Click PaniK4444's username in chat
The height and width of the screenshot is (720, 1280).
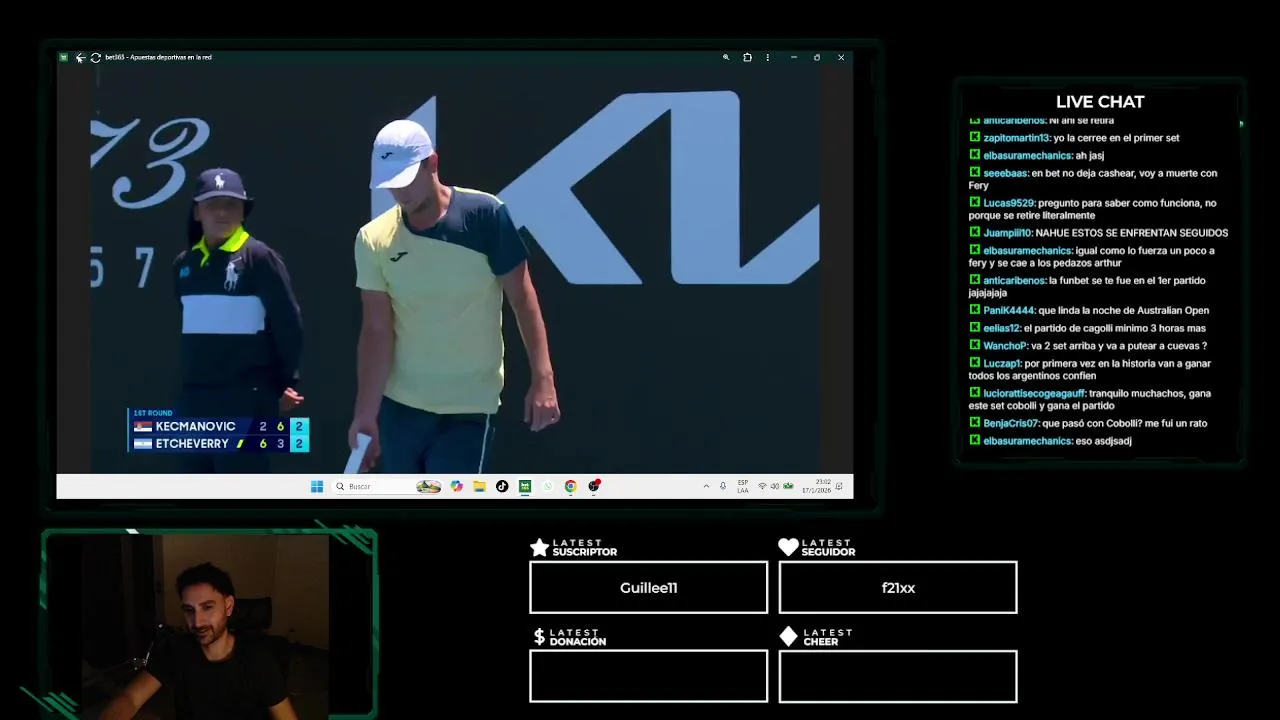[x=1009, y=310]
